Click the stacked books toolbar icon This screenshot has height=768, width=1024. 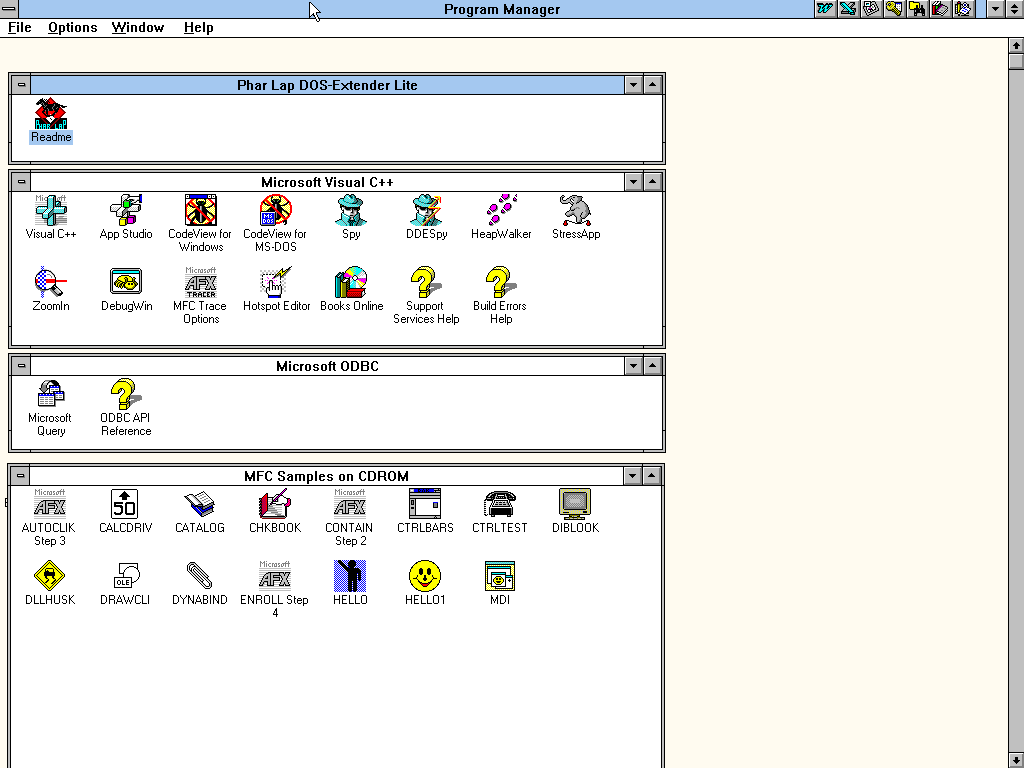940,8
